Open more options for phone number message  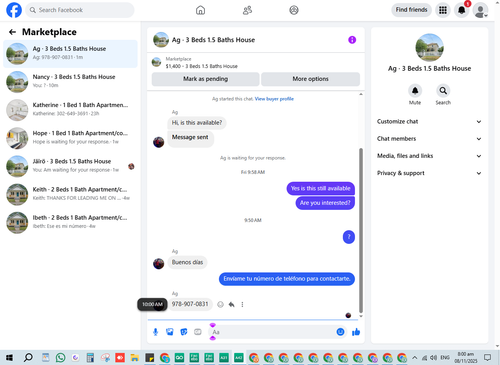tap(242, 304)
